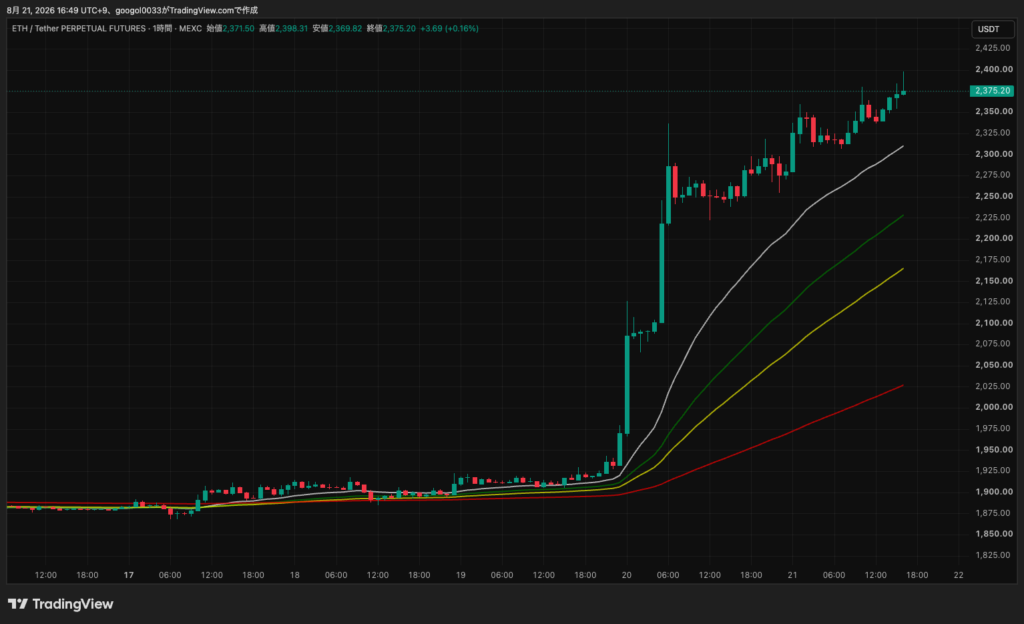The image size is (1024, 624).
Task: Click the MEXC exchange label
Action: [190, 29]
